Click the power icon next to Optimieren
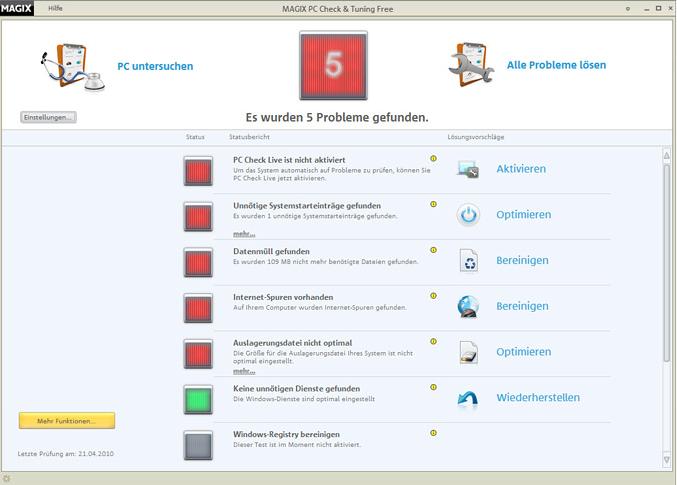This screenshot has height=485, width=677. pyautogui.click(x=468, y=215)
